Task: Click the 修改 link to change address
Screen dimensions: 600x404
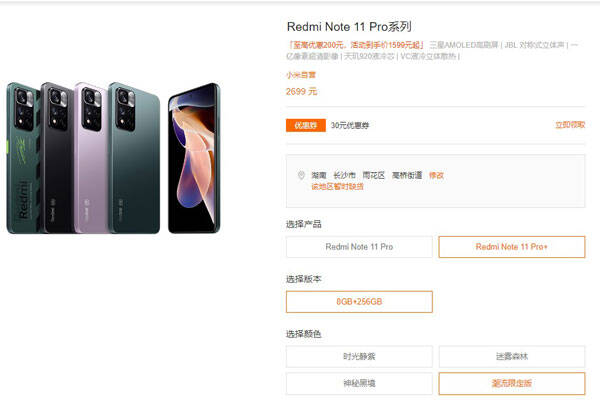Action: 436,175
